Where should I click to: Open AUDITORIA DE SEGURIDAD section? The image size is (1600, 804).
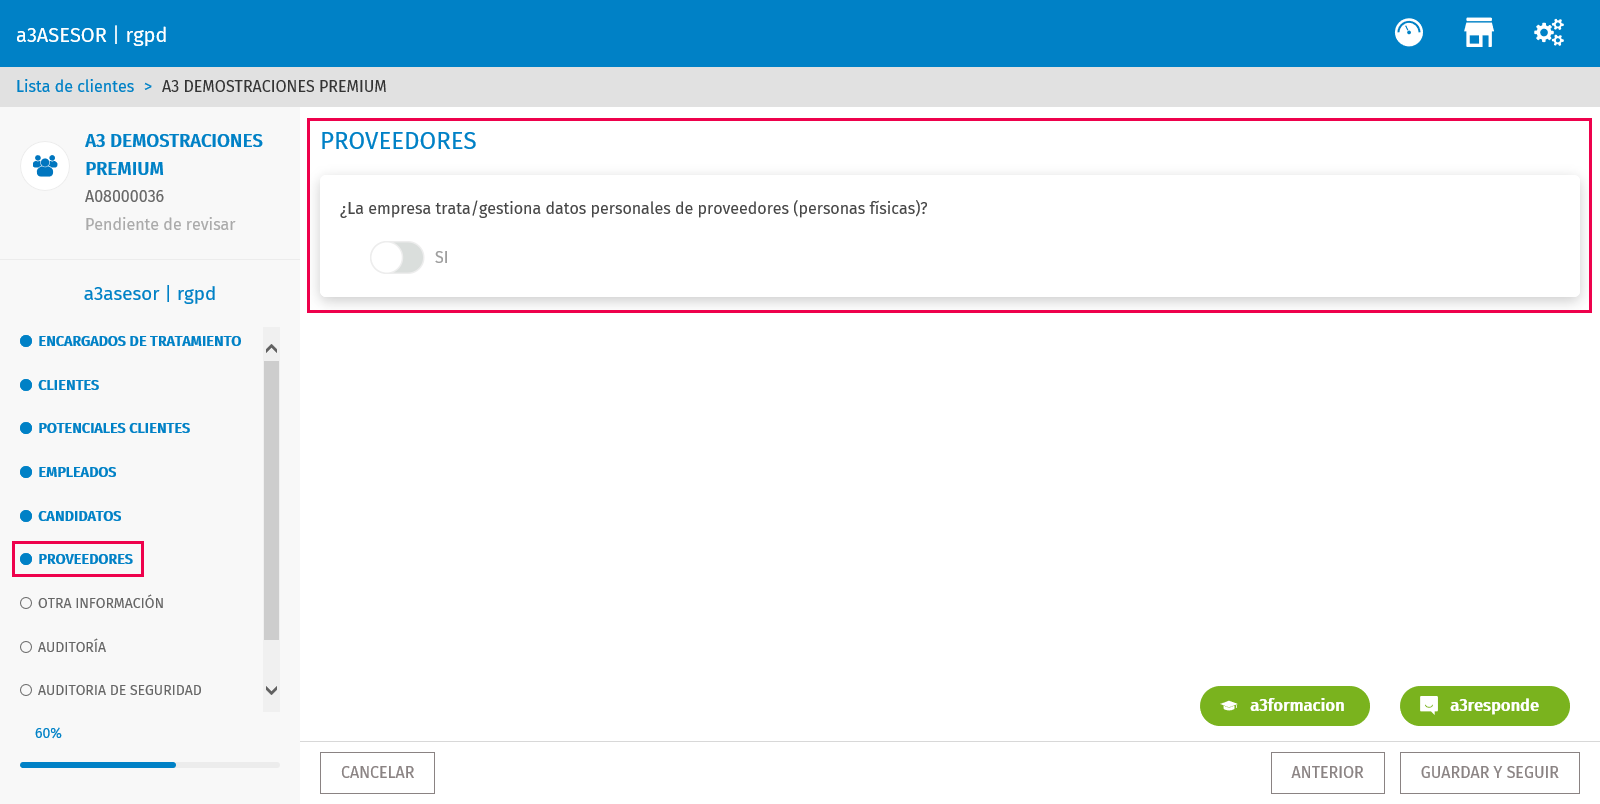coord(120,690)
